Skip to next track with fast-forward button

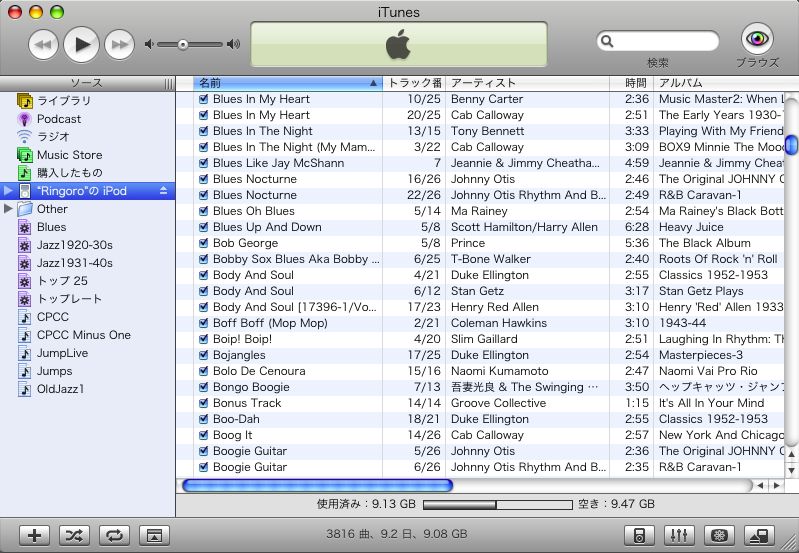pos(119,44)
